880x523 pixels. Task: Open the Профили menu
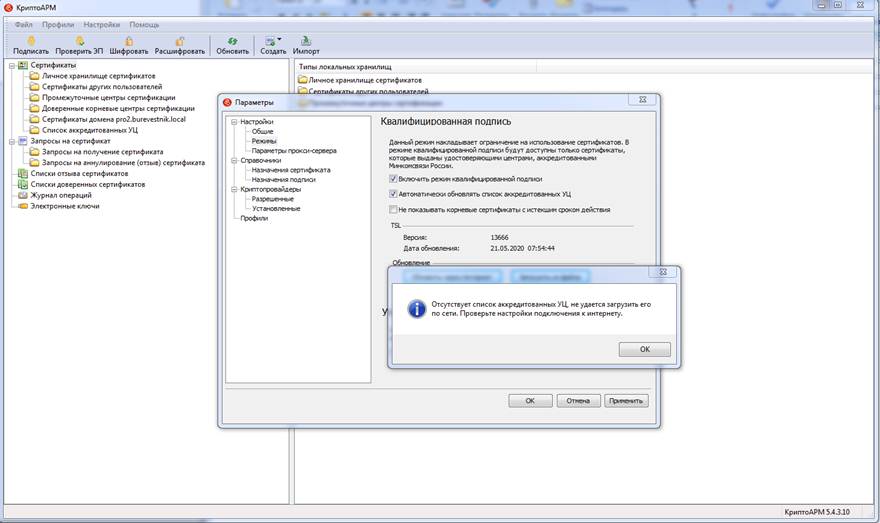(x=58, y=25)
